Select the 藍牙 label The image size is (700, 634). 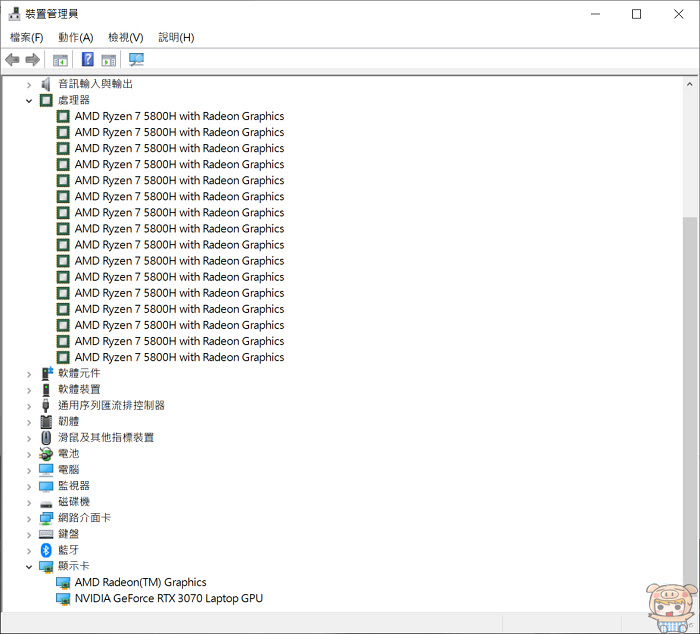click(68, 550)
